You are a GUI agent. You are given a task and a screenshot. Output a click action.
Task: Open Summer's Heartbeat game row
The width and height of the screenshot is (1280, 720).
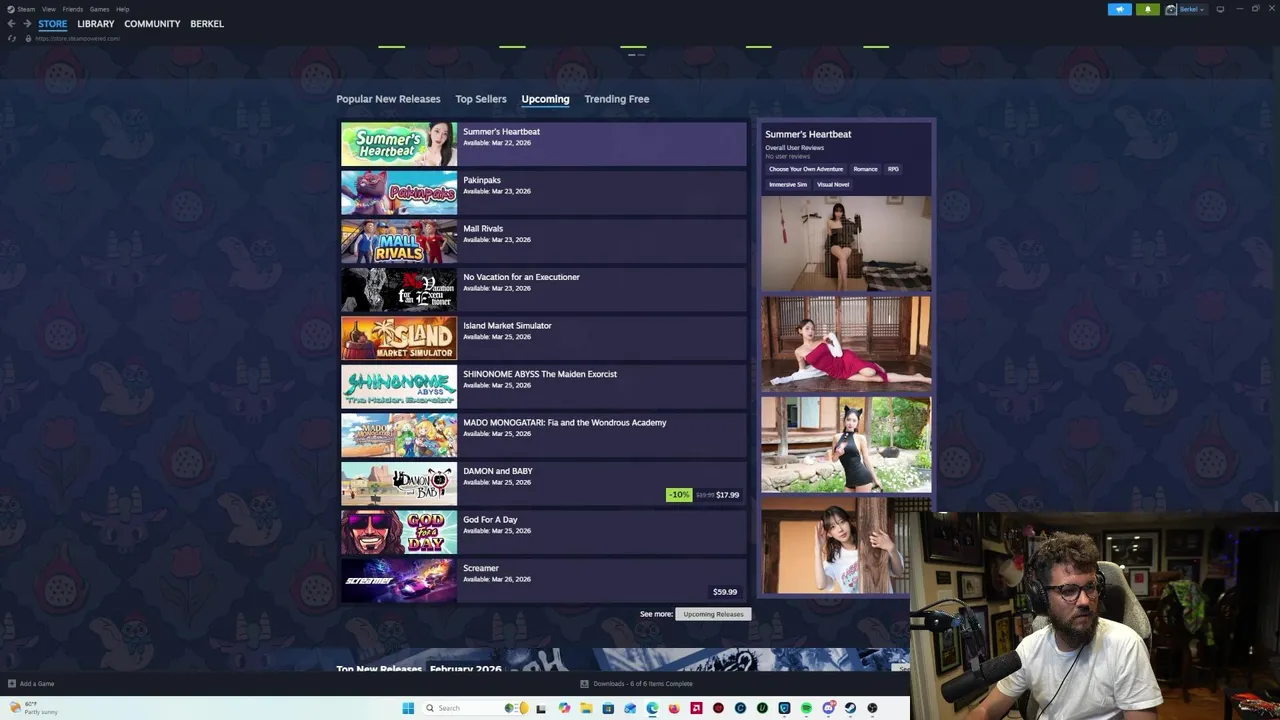click(544, 144)
